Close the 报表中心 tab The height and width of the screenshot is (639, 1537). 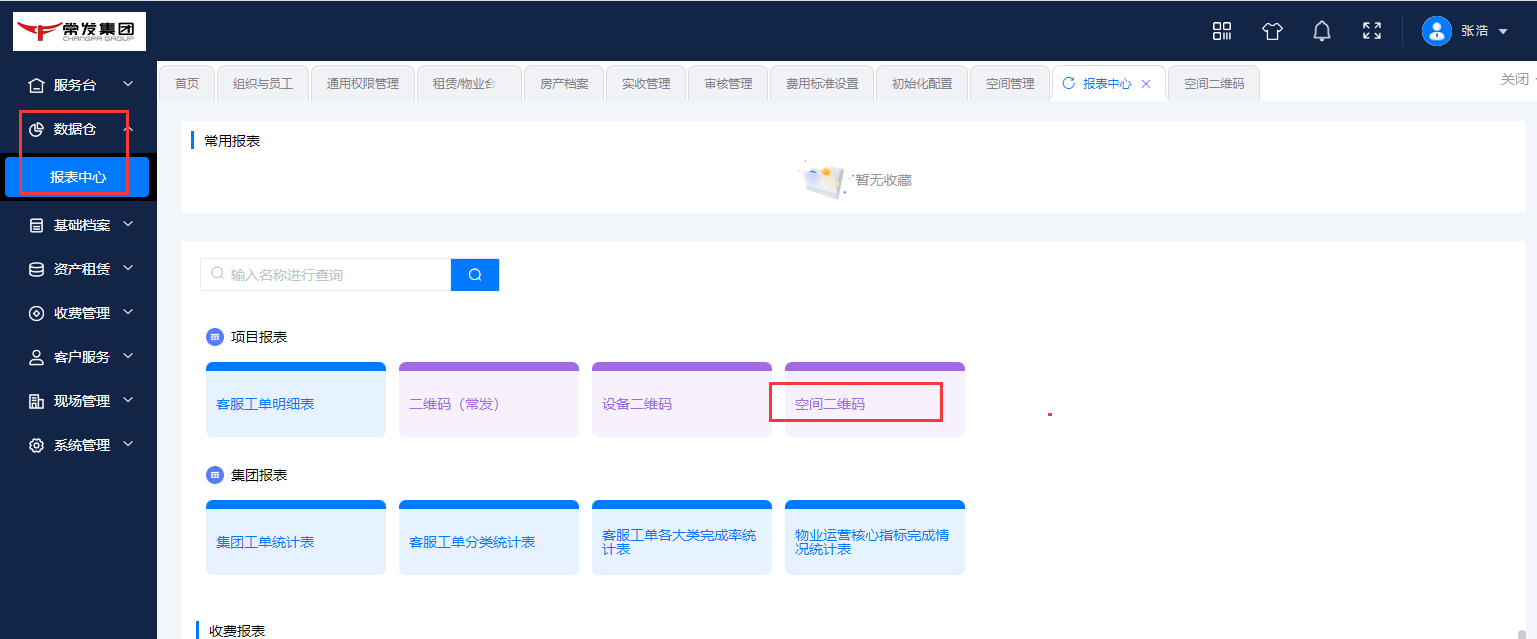tap(1146, 84)
